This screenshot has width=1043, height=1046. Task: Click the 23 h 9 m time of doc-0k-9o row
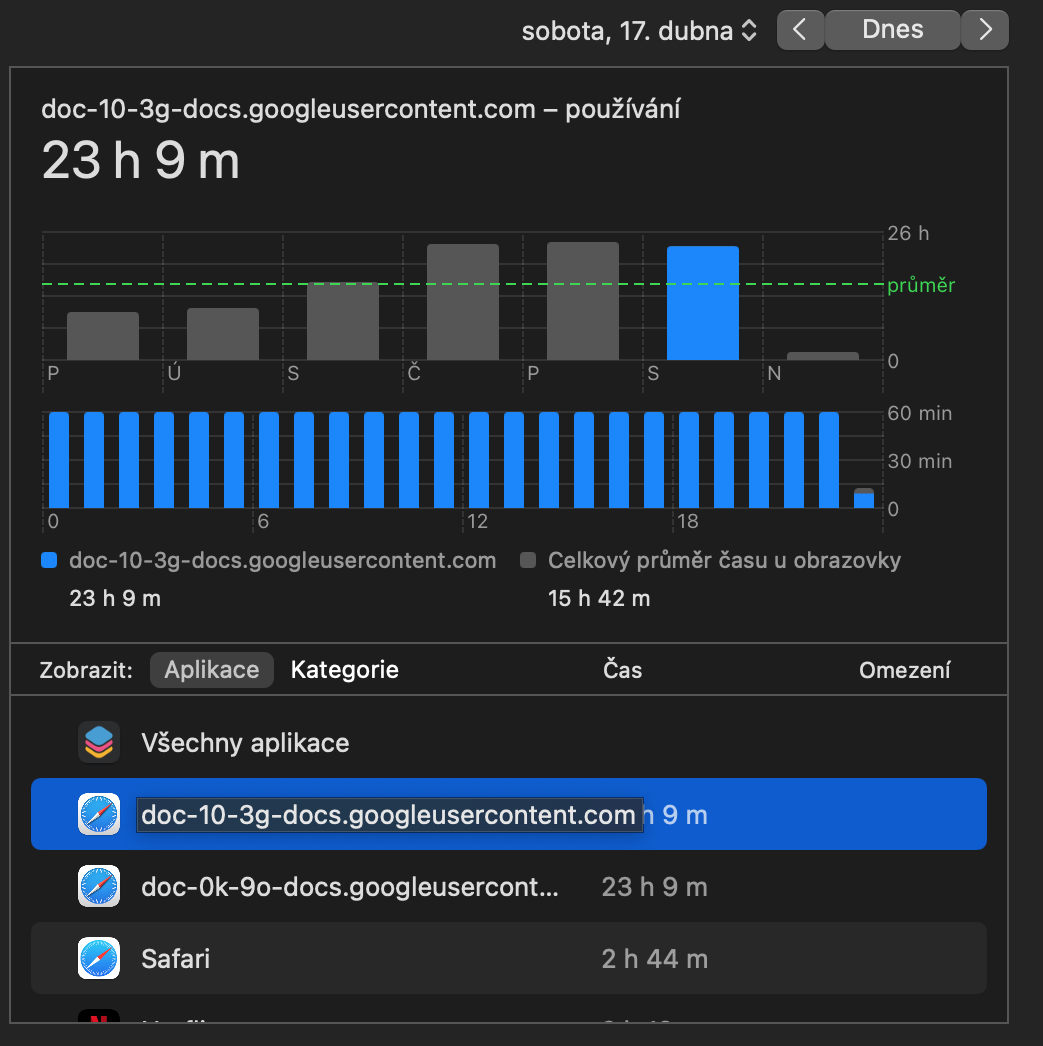coord(654,887)
